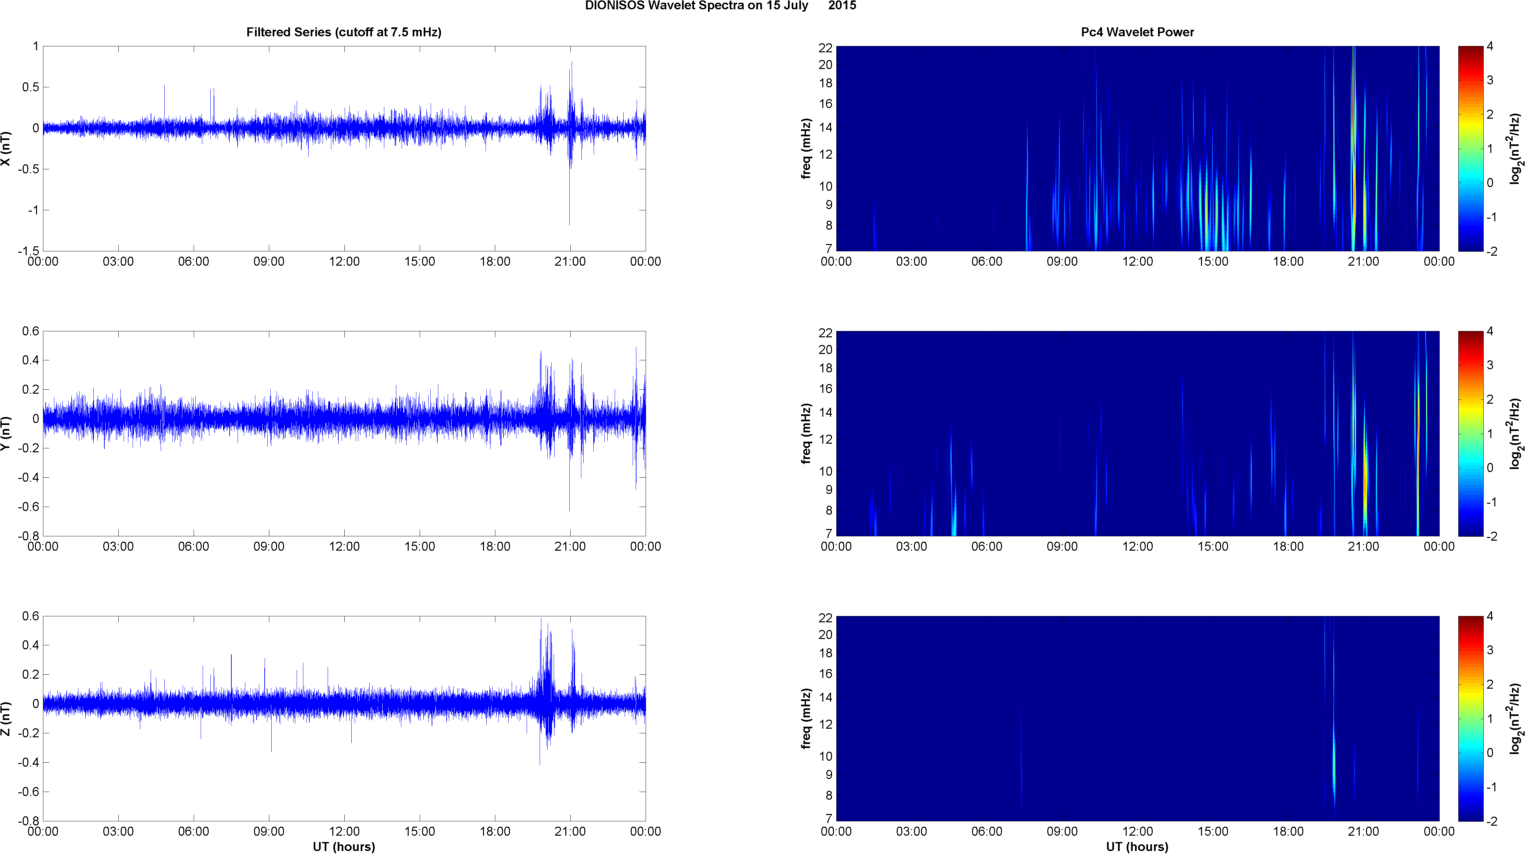Viewport: 1525px width, 854px height.
Task: Click 'freq (mHz)' label of the bottom spectrogram
Action: click(806, 718)
